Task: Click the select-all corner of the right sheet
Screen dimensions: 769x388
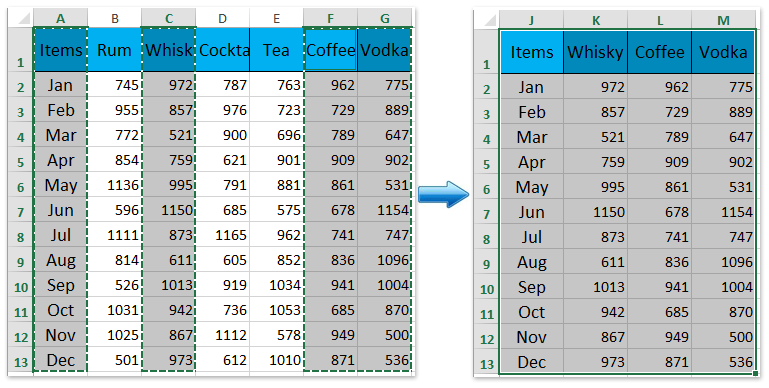Action: (x=487, y=21)
